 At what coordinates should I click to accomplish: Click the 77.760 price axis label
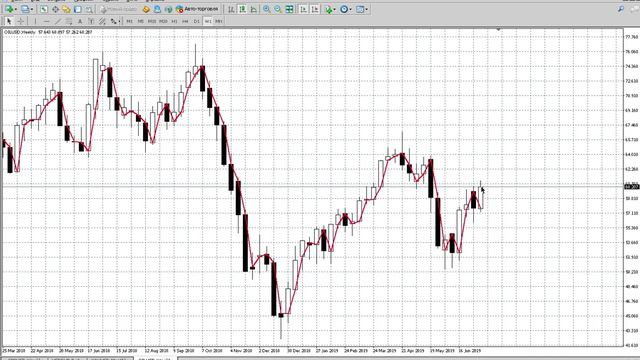tap(631, 37)
